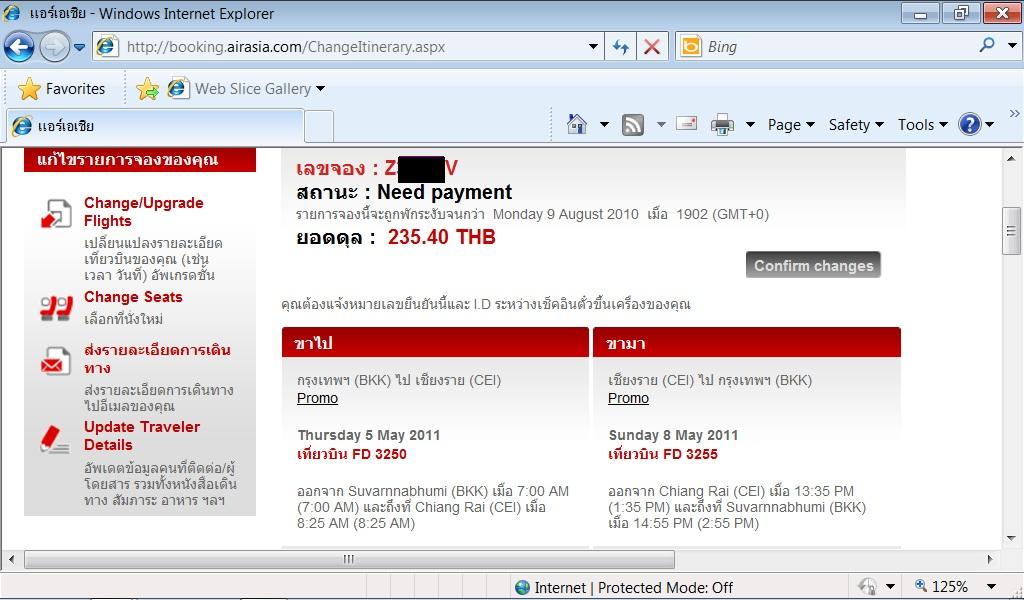Click the Print icon
1024x600 pixels.
coord(722,124)
